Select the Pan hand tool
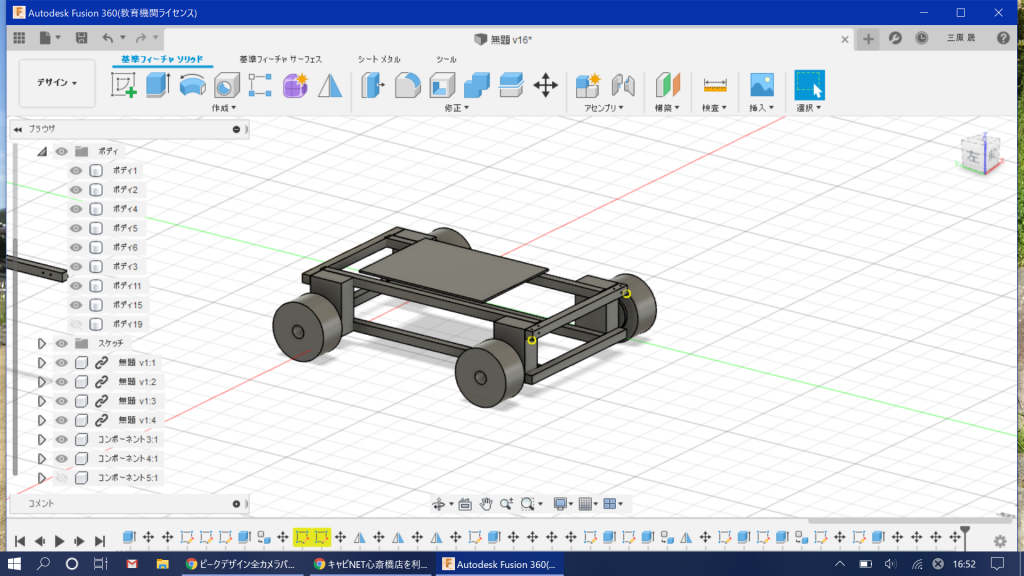 pos(485,504)
